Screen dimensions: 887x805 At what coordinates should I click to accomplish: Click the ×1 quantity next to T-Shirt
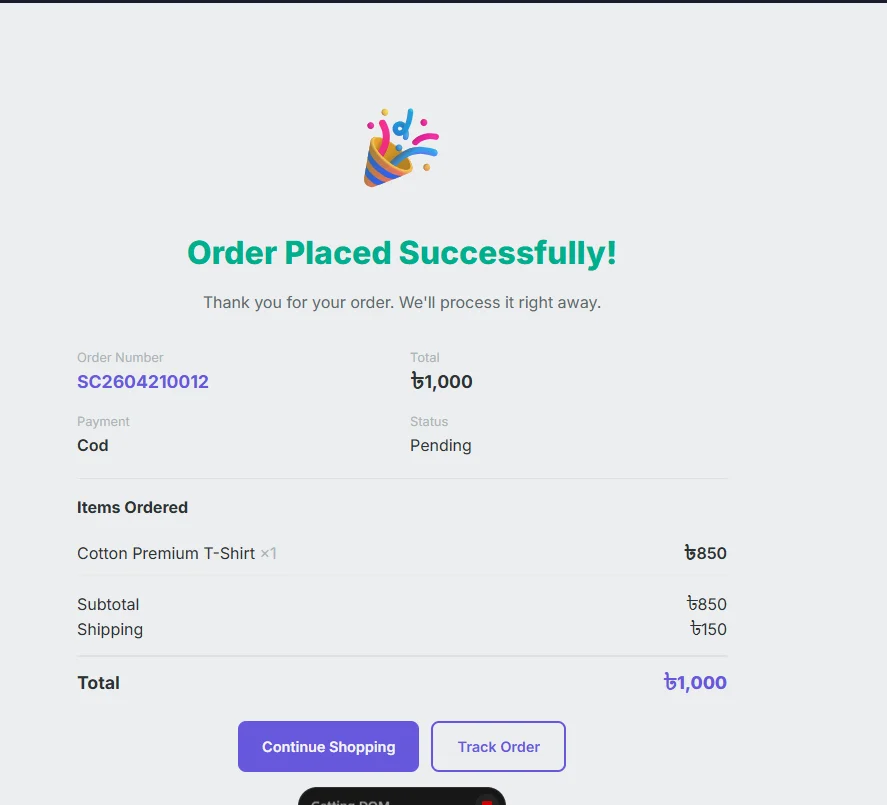268,553
